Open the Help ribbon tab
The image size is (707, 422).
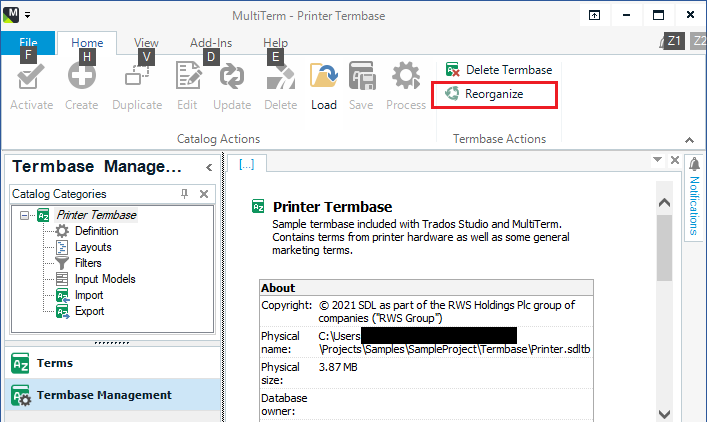[x=275, y=43]
